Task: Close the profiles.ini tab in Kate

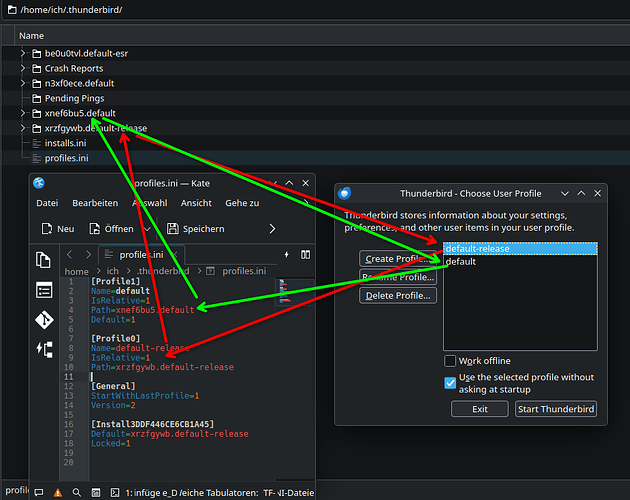Action: click(175, 254)
